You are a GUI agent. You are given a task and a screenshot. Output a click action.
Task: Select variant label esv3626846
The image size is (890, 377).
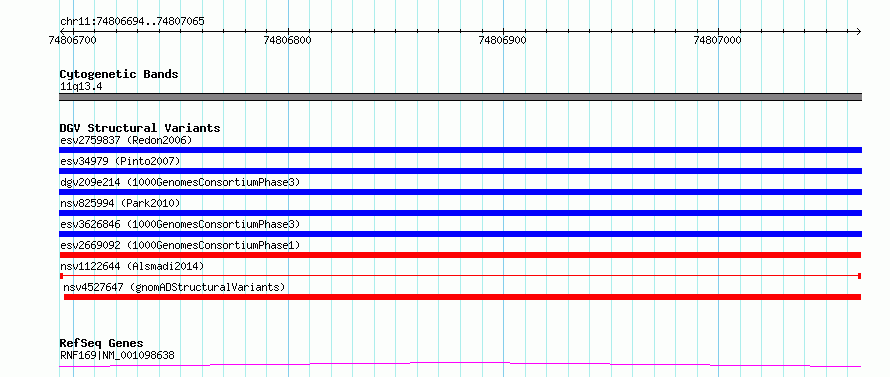(x=180, y=224)
